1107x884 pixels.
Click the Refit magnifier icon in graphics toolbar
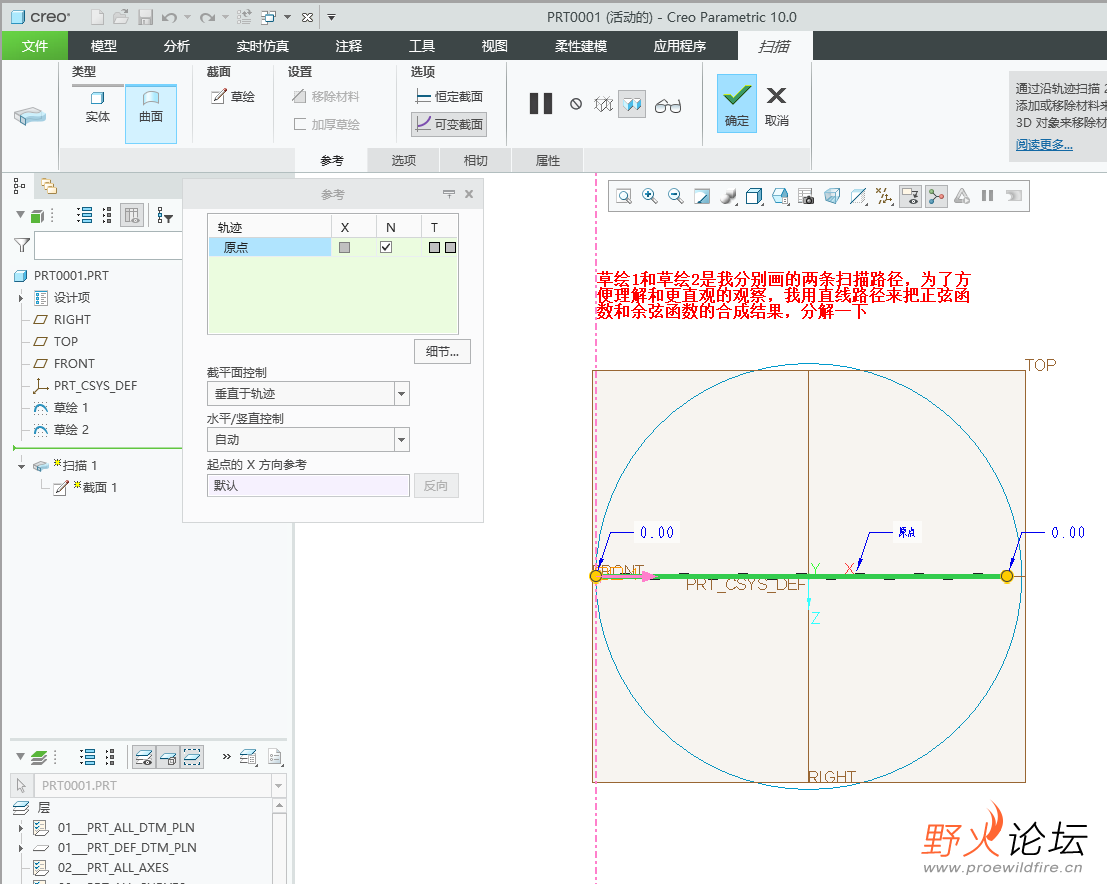click(x=624, y=196)
